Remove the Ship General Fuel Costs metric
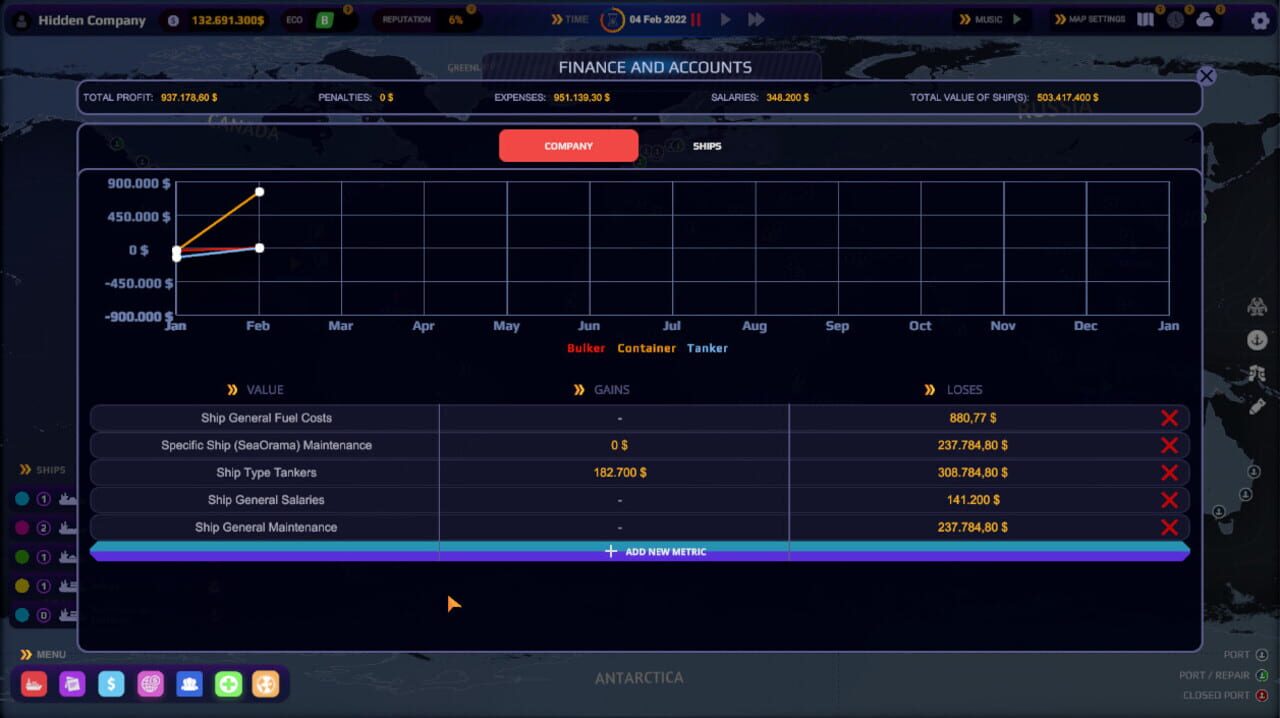This screenshot has height=718, width=1280. click(1168, 418)
